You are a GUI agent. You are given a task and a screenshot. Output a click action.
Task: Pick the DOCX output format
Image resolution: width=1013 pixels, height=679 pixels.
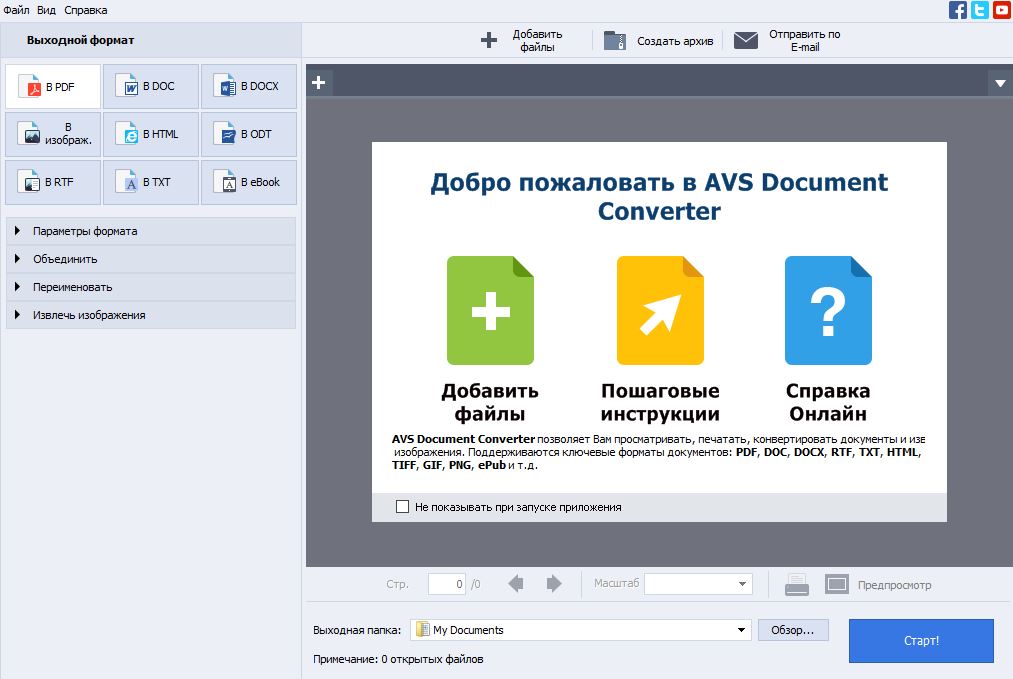click(249, 87)
